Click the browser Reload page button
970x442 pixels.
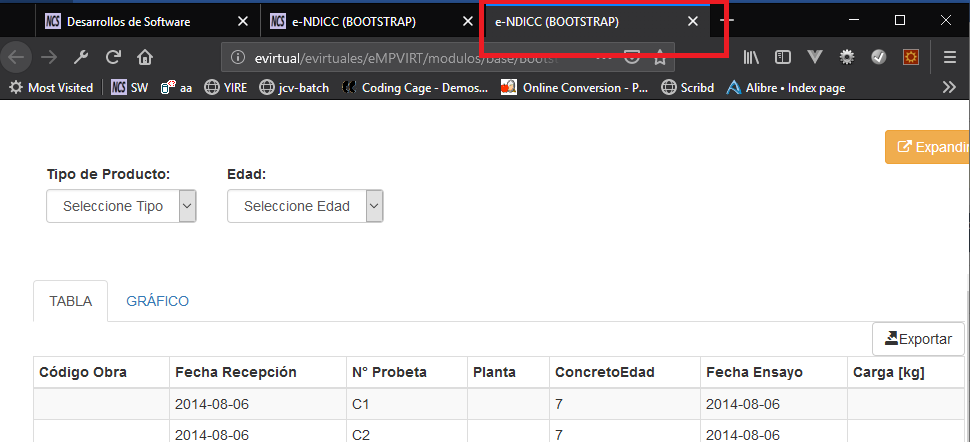pyautogui.click(x=113, y=57)
